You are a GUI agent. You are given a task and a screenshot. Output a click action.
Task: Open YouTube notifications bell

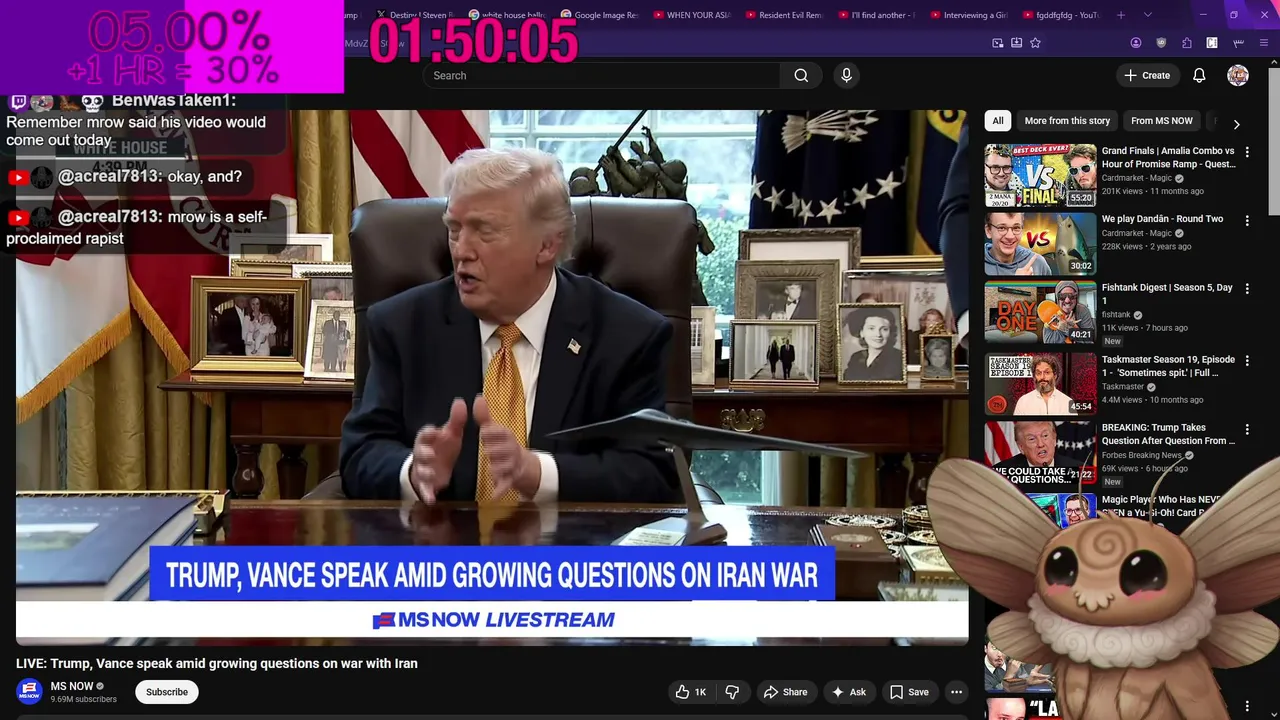coord(1199,75)
